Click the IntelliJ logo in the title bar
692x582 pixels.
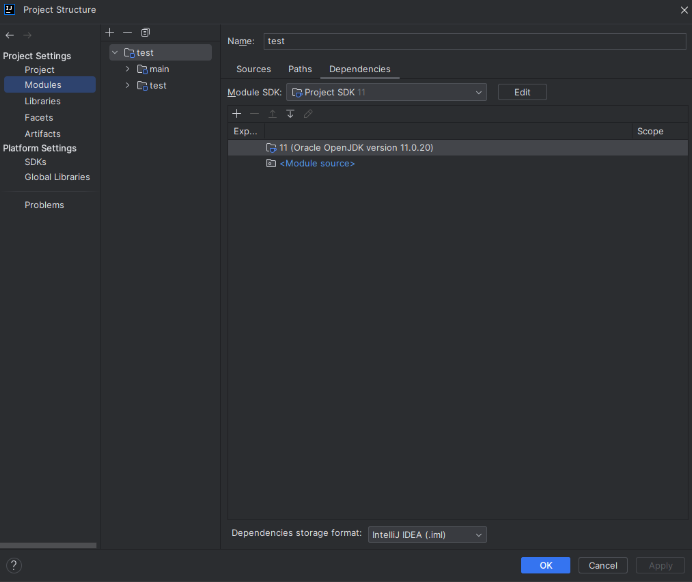(9, 9)
